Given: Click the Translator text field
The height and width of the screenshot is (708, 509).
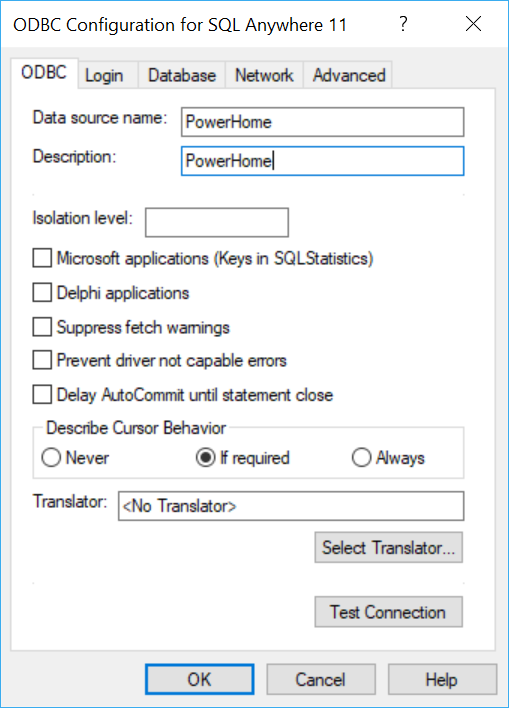Looking at the screenshot, I should point(291,506).
